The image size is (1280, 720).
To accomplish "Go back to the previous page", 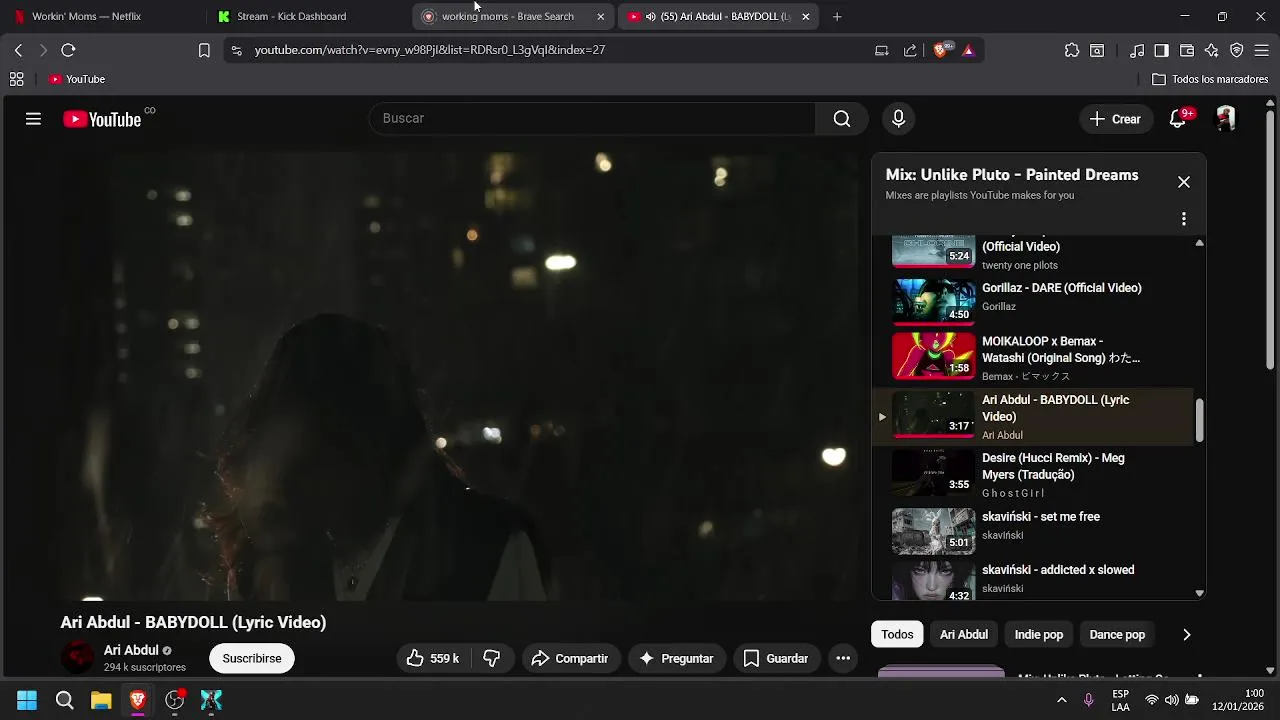I will [x=18, y=50].
